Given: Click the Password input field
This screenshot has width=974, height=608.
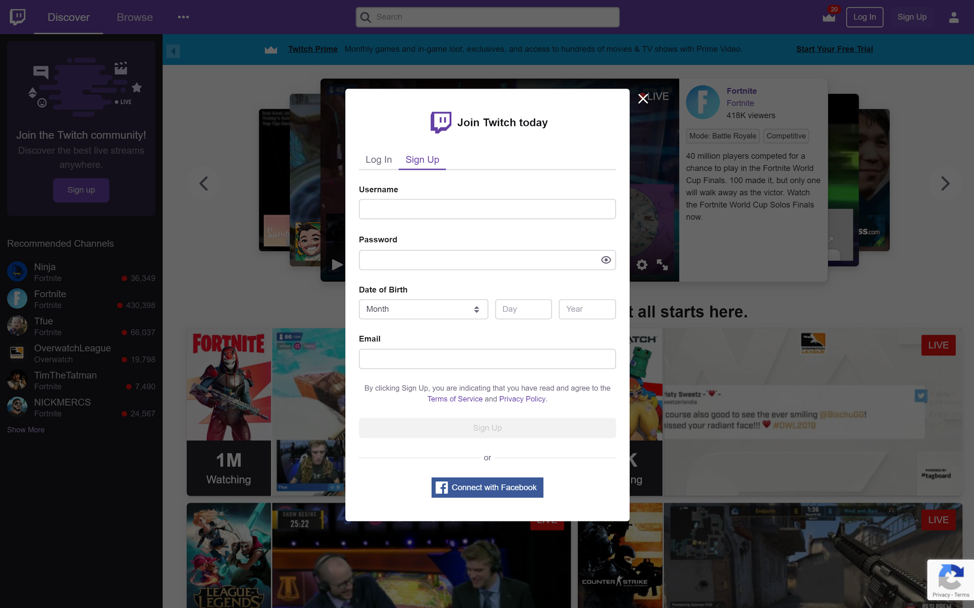Looking at the screenshot, I should [x=487, y=260].
